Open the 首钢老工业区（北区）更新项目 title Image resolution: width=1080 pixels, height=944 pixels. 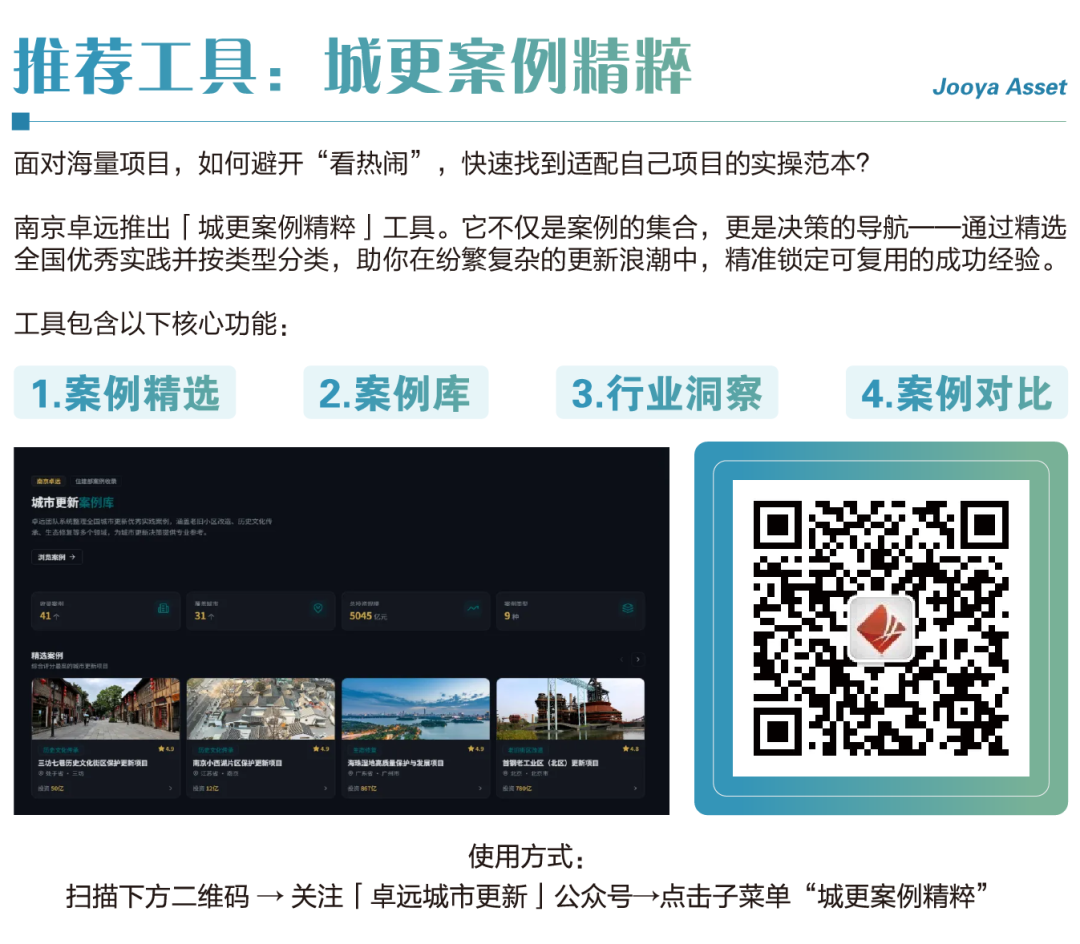click(550, 763)
